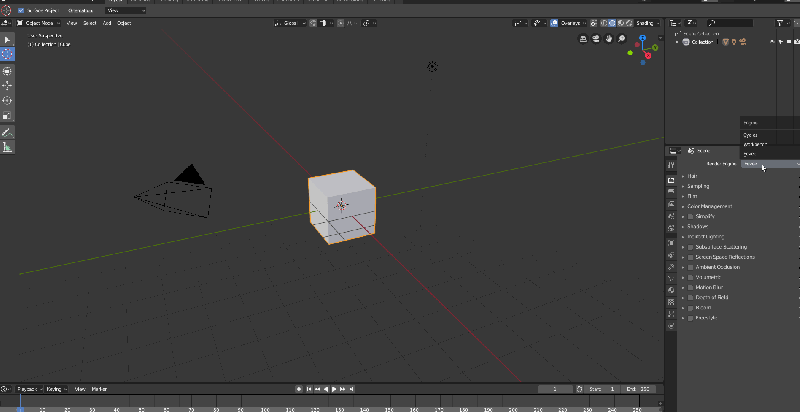Open the Object Mode dropdown
800x412 pixels.
tap(38, 23)
